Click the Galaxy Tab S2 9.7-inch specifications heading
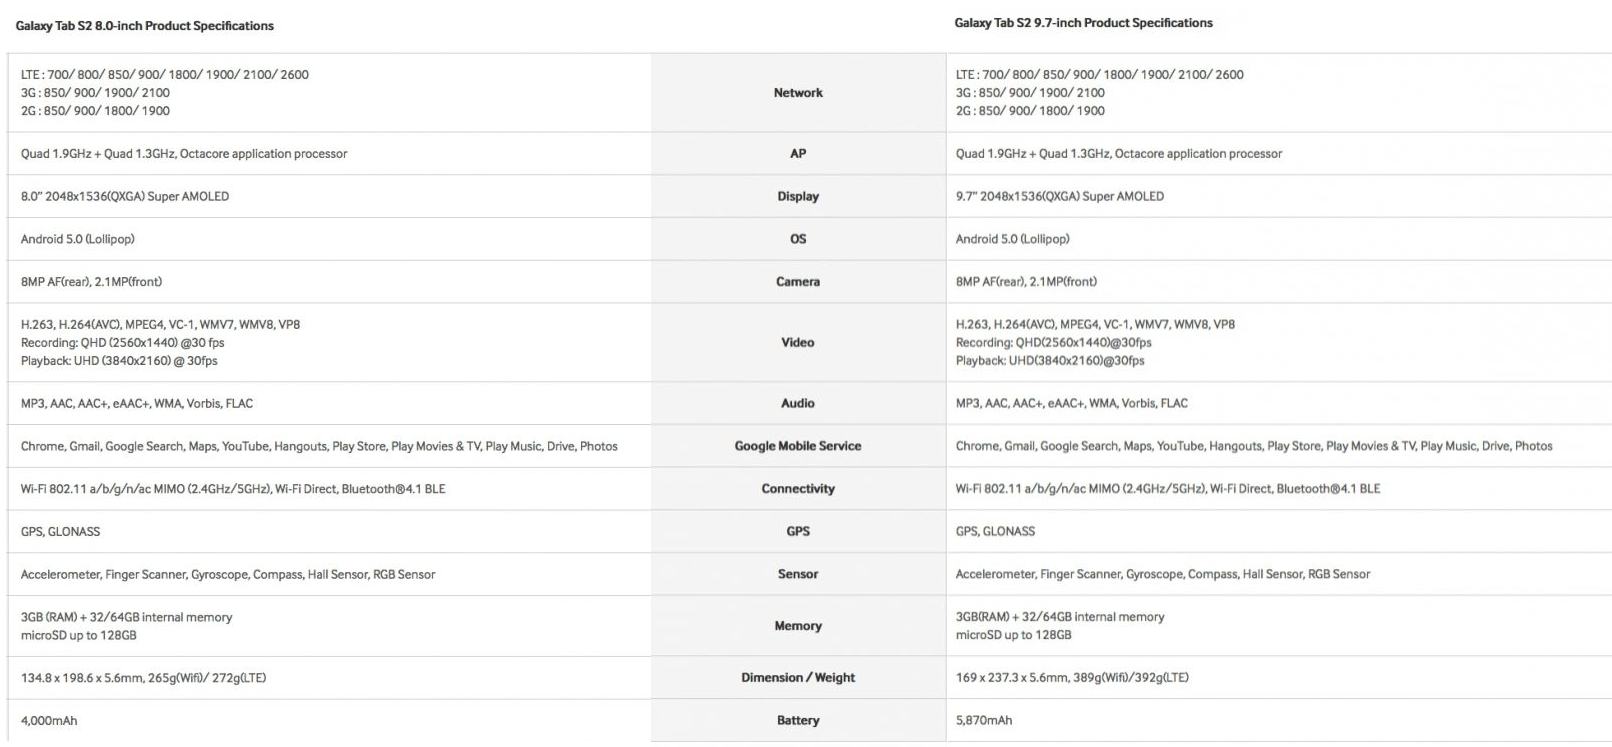The width and height of the screenshot is (1612, 747). pyautogui.click(x=1083, y=23)
